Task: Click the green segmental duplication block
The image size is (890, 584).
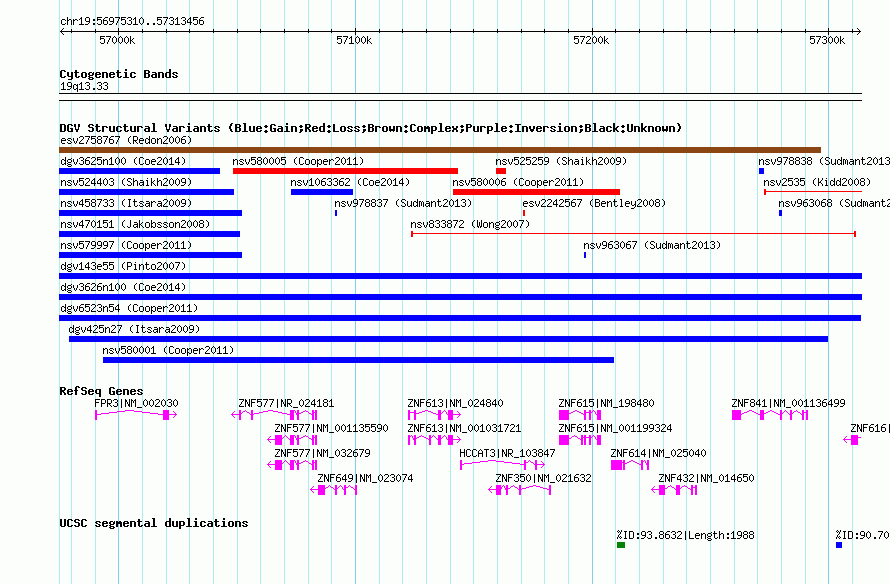Action: click(x=621, y=545)
